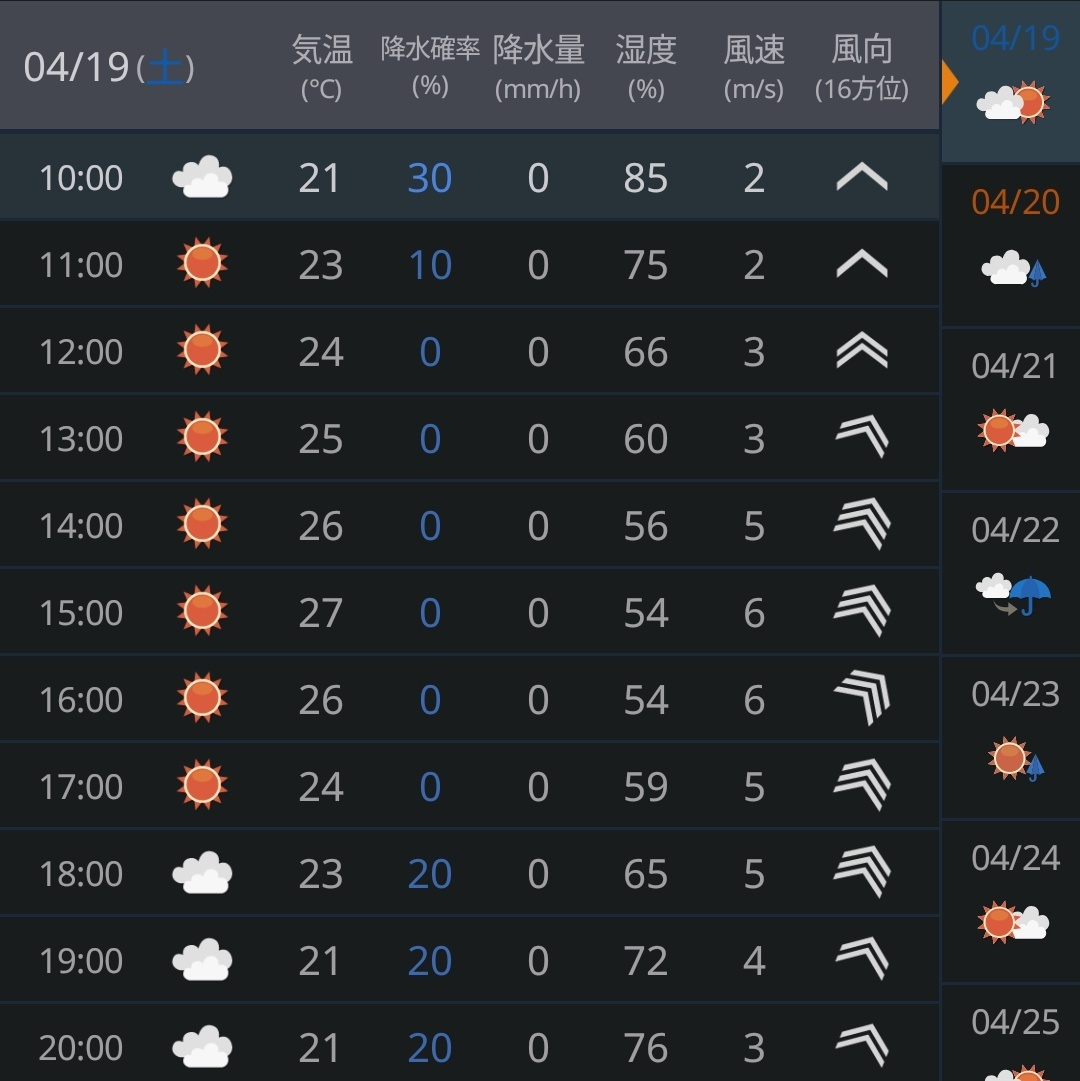Click the 04/19 (土) date header
Image resolution: width=1080 pixels, height=1081 pixels.
coord(109,68)
